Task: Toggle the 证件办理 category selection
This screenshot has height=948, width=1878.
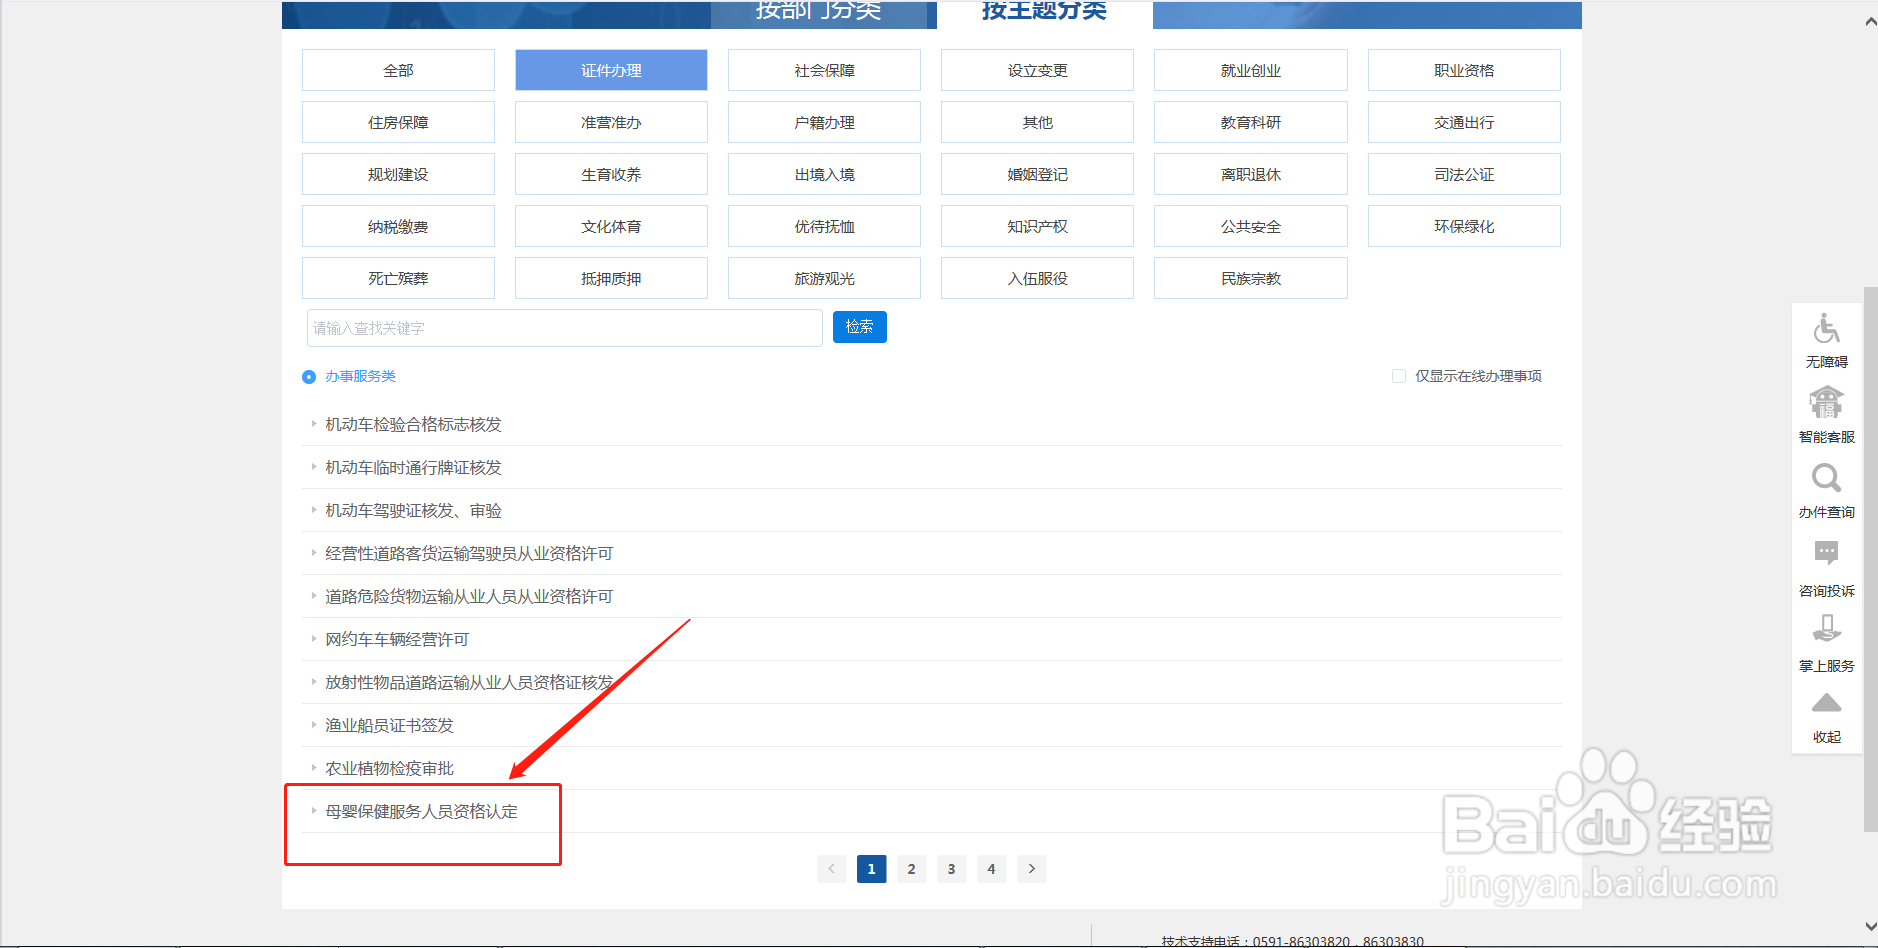Action: [610, 69]
